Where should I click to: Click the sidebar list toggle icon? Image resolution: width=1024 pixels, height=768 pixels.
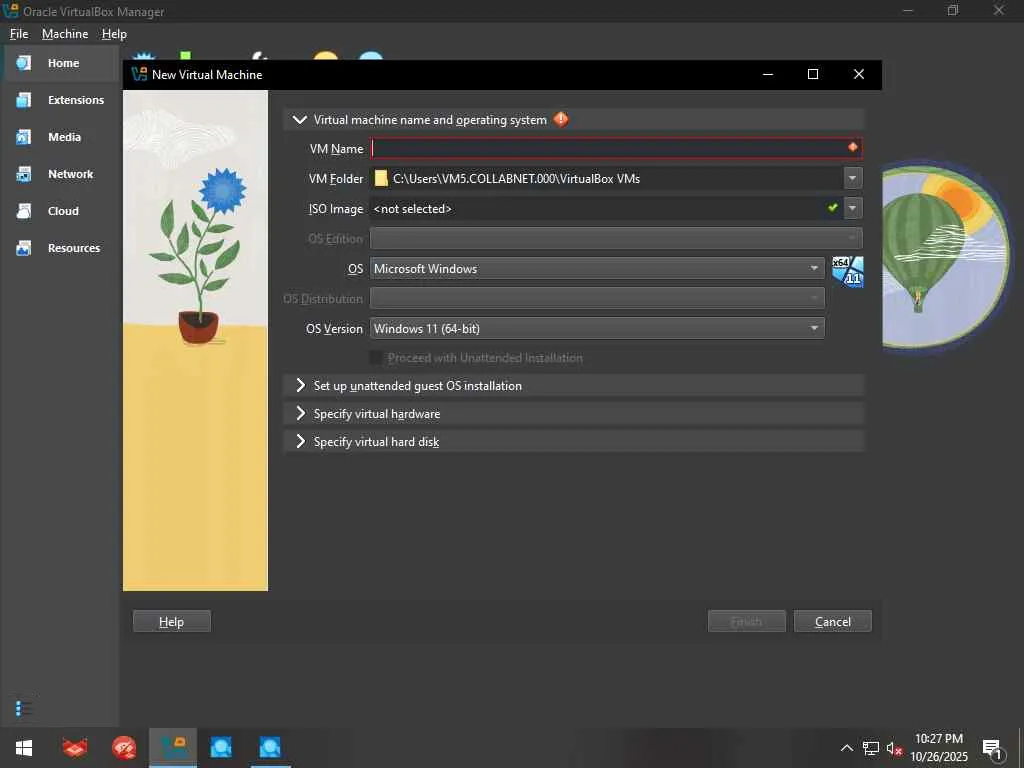tap(24, 708)
